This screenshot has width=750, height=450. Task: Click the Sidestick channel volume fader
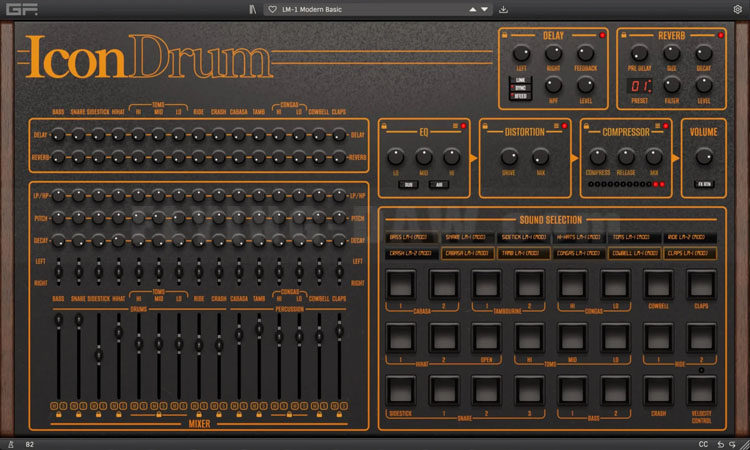pyautogui.click(x=99, y=355)
